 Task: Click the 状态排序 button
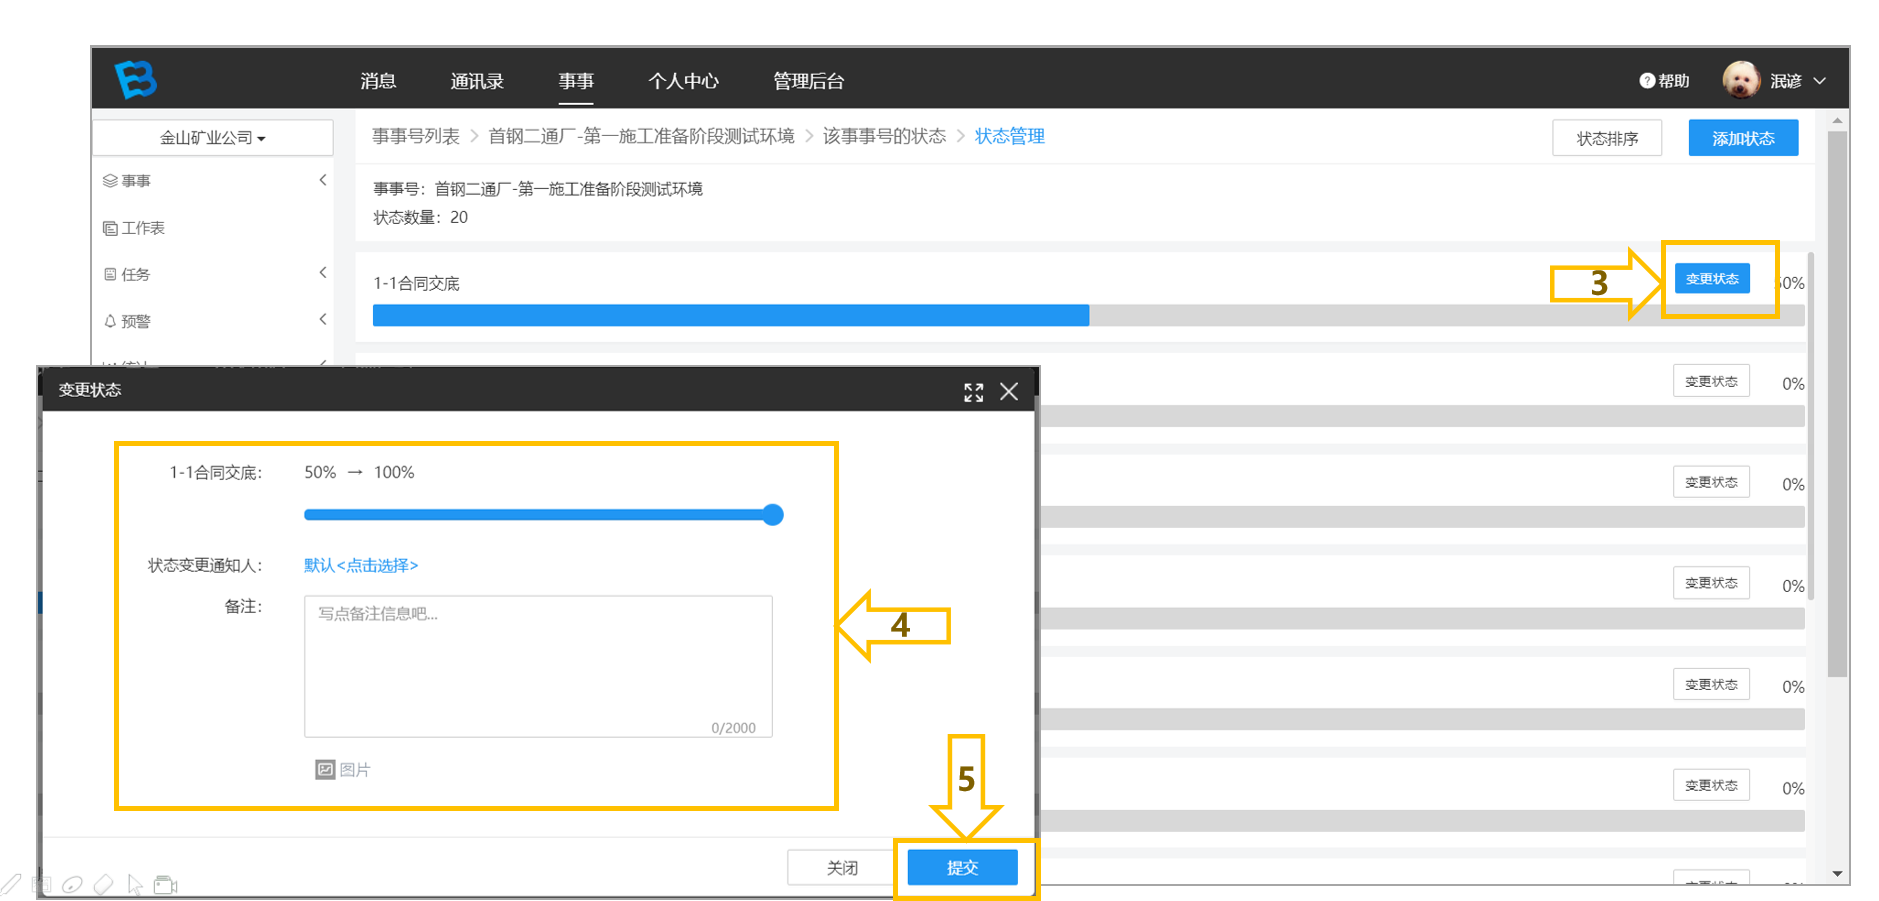tap(1607, 138)
